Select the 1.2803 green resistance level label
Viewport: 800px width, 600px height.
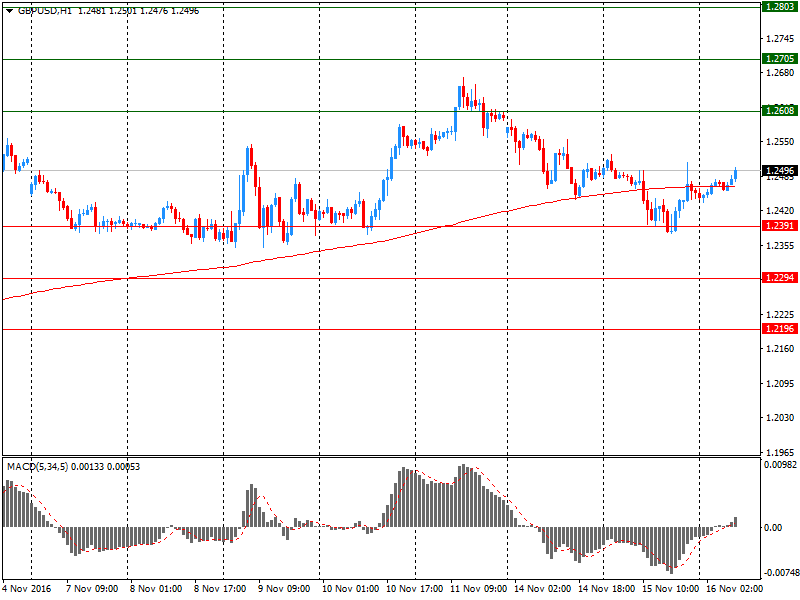[780, 7]
